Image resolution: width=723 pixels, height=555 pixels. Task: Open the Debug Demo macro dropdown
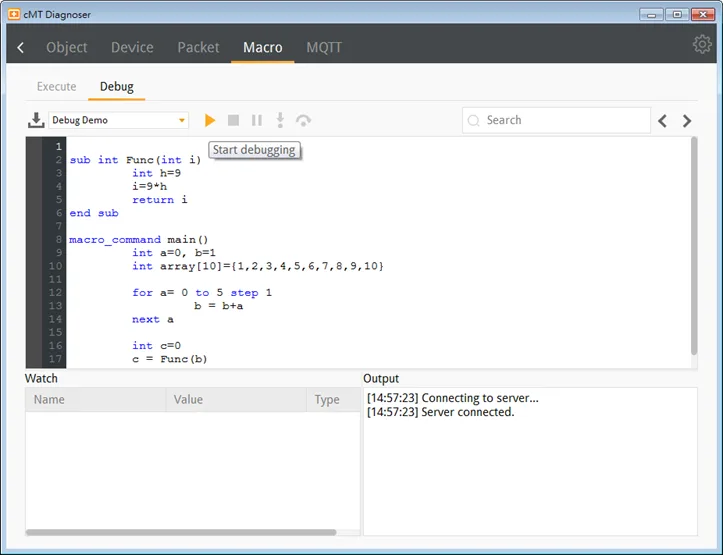pos(119,120)
